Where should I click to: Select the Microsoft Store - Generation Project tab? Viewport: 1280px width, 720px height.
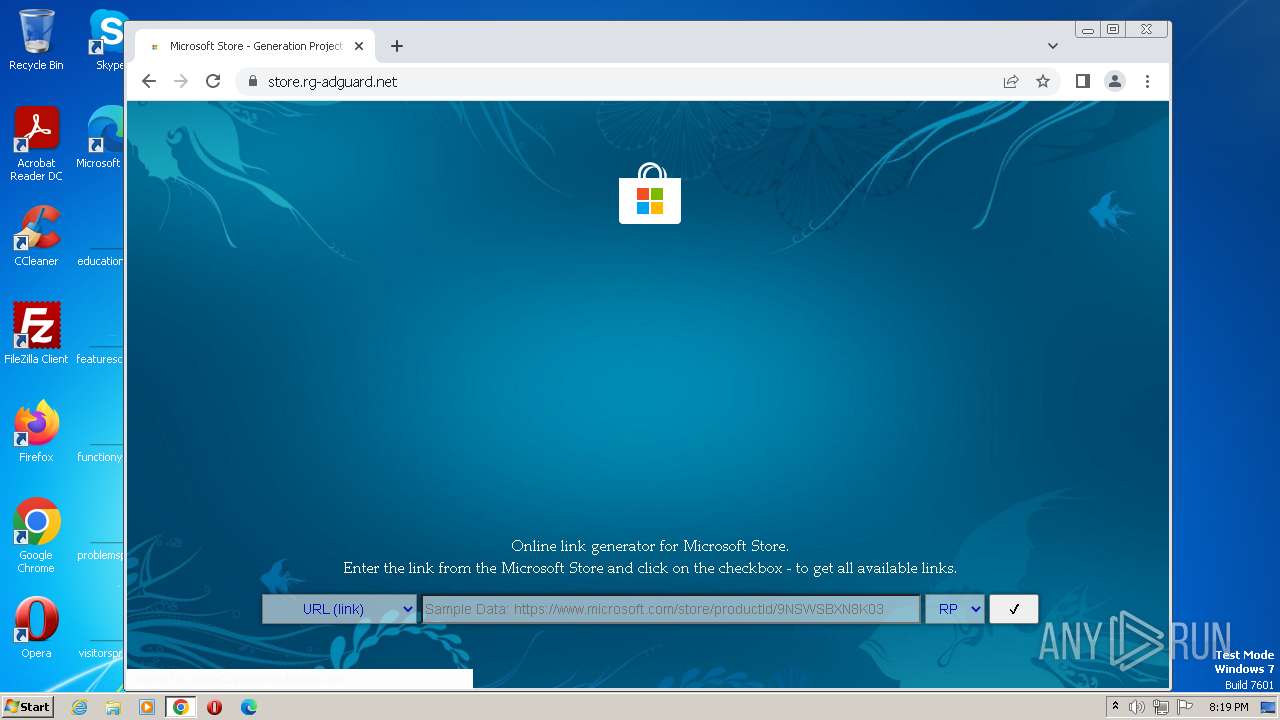[x=256, y=46]
